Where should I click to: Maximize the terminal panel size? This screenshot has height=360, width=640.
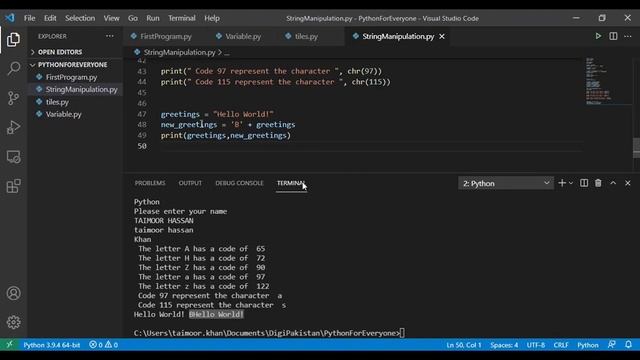pyautogui.click(x=613, y=183)
